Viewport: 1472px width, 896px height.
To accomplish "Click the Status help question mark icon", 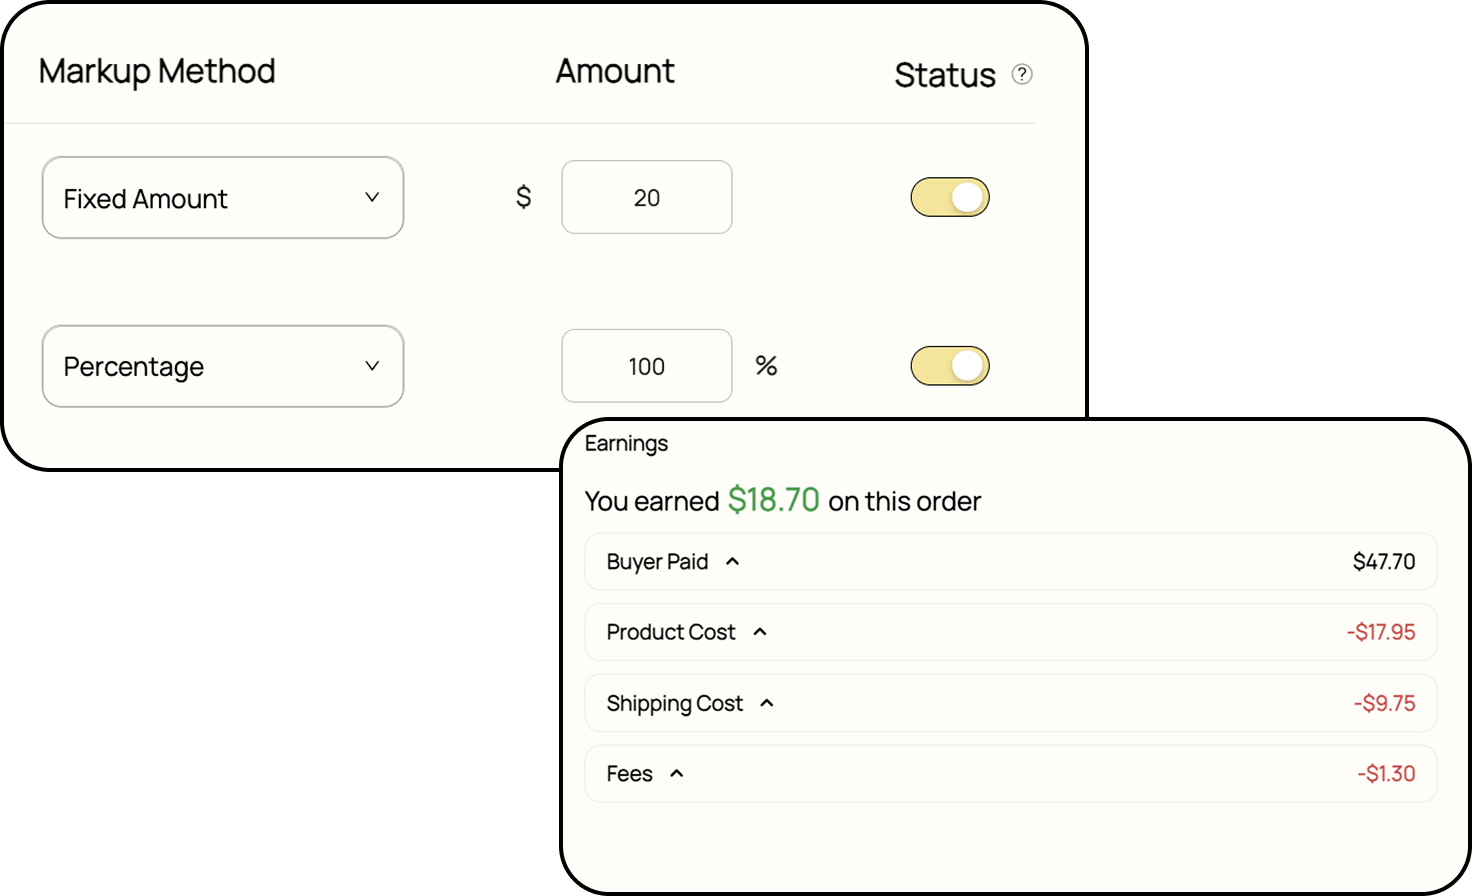I will click(1022, 74).
